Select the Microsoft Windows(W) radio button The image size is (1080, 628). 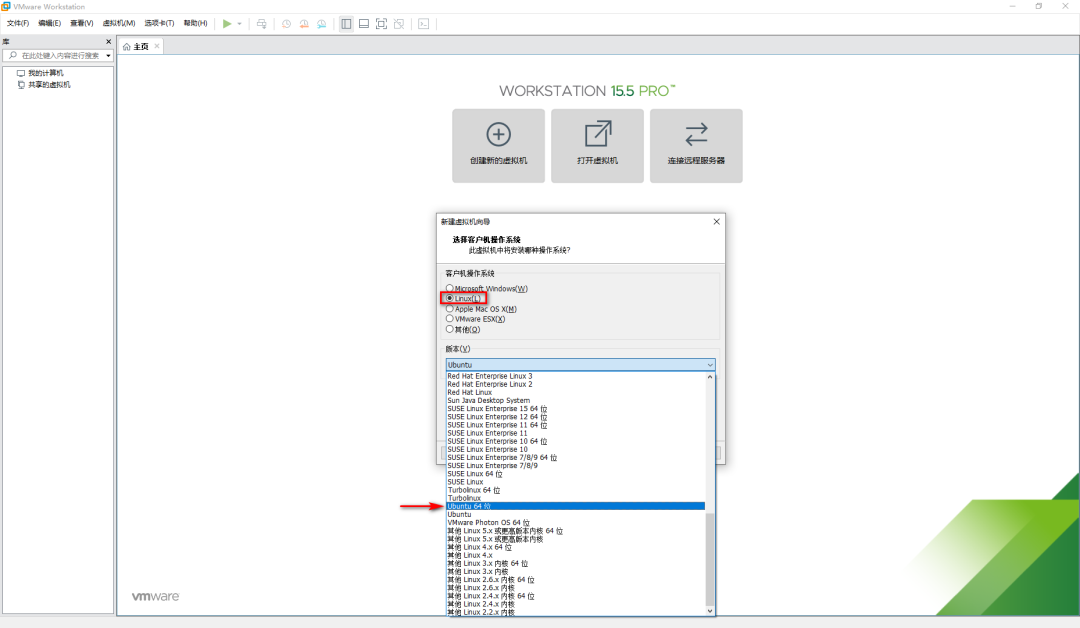click(x=450, y=289)
